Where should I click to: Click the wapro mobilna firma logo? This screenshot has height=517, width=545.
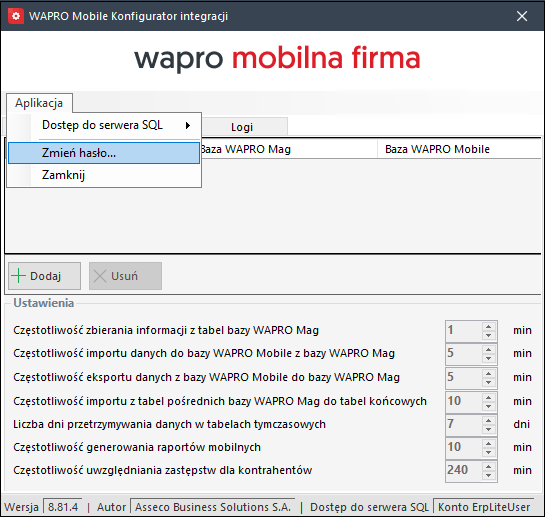[x=277, y=58]
